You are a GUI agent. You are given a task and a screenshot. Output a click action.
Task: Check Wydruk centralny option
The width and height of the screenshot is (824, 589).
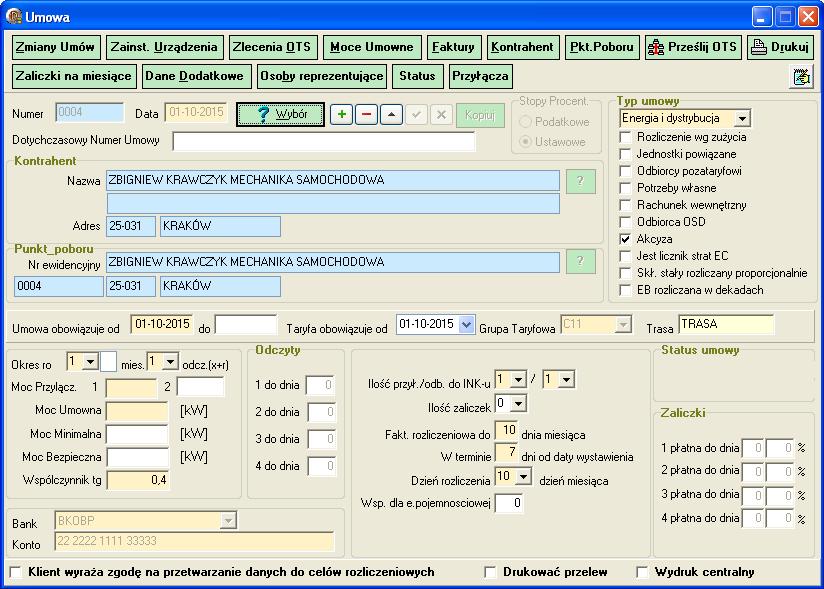(642, 572)
